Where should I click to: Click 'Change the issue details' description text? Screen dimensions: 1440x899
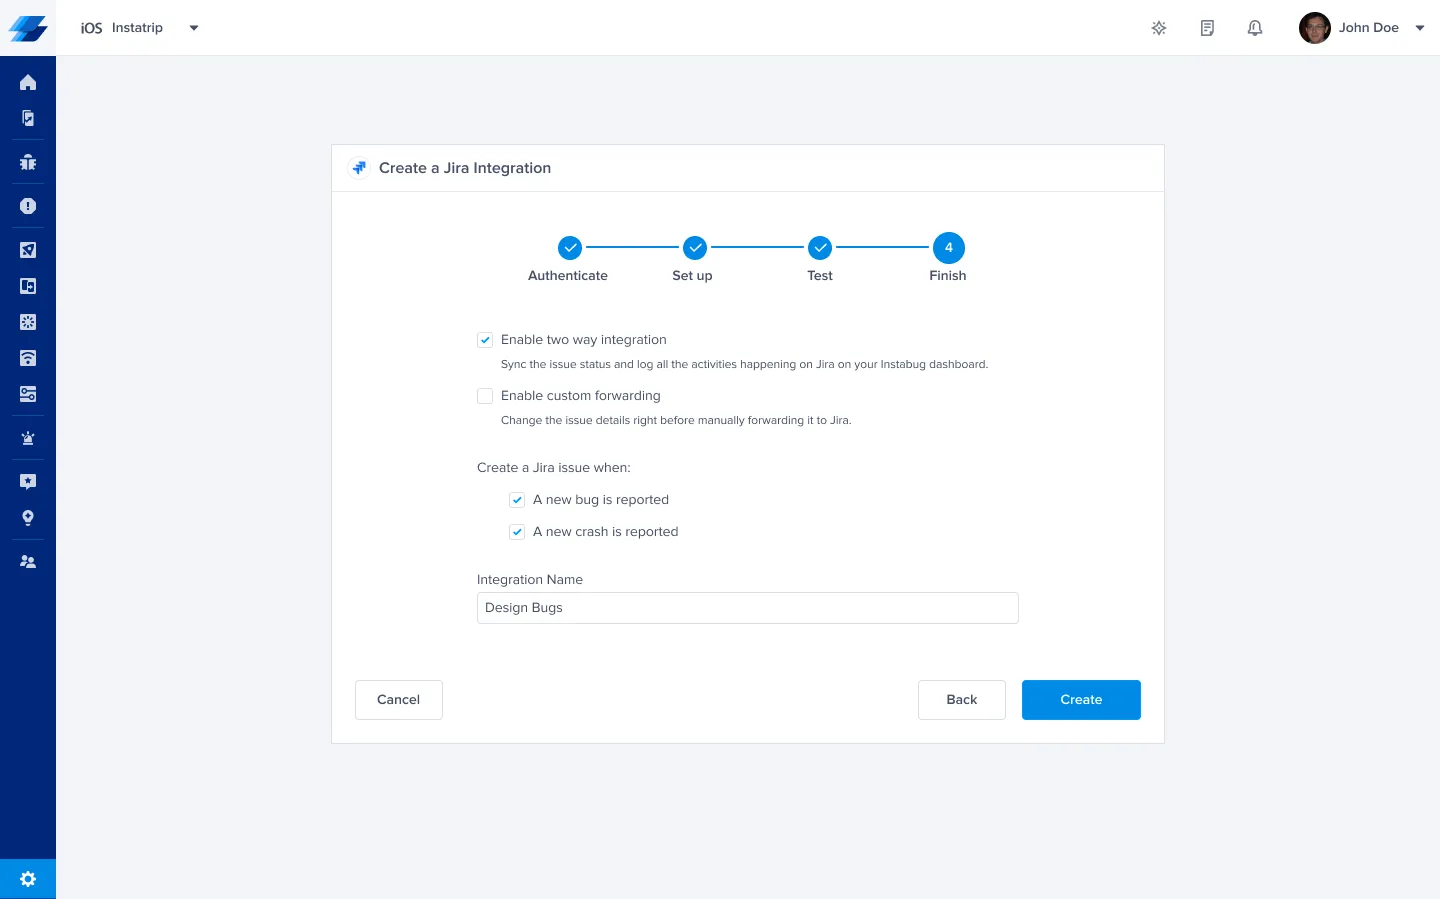(676, 421)
